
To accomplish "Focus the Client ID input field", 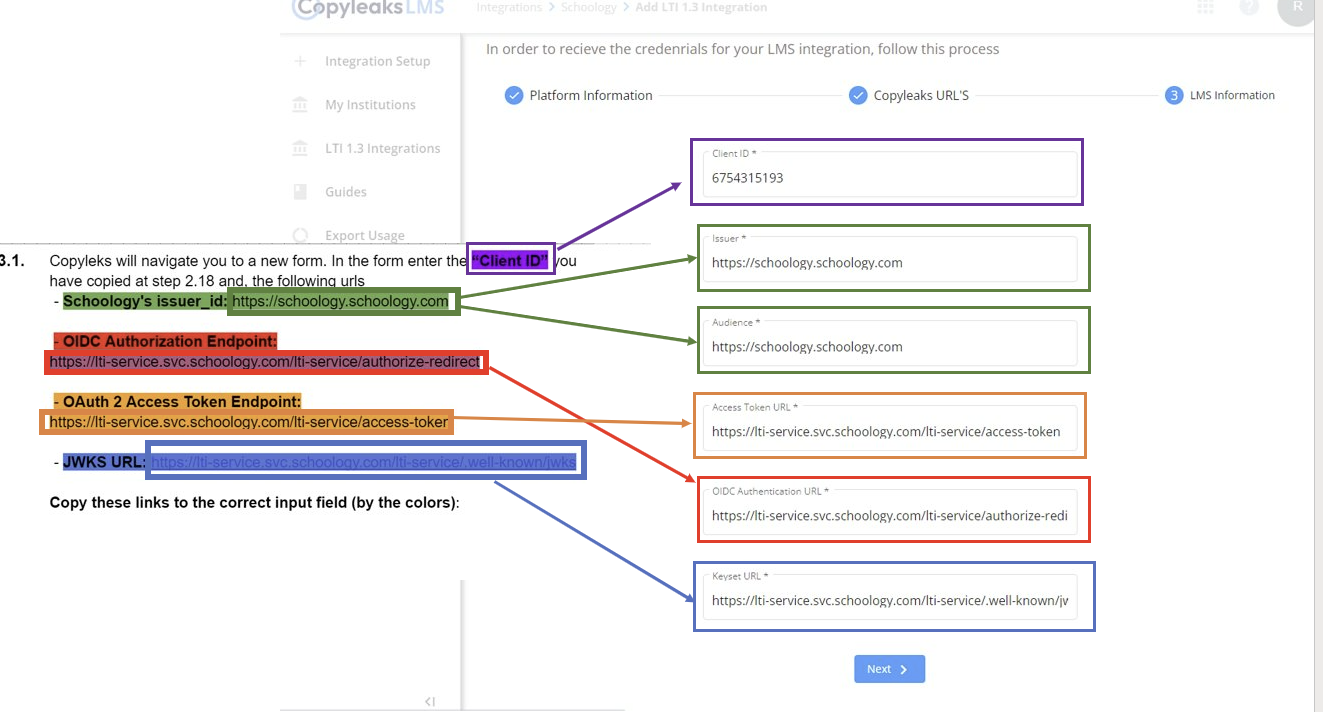I will tap(890, 174).
